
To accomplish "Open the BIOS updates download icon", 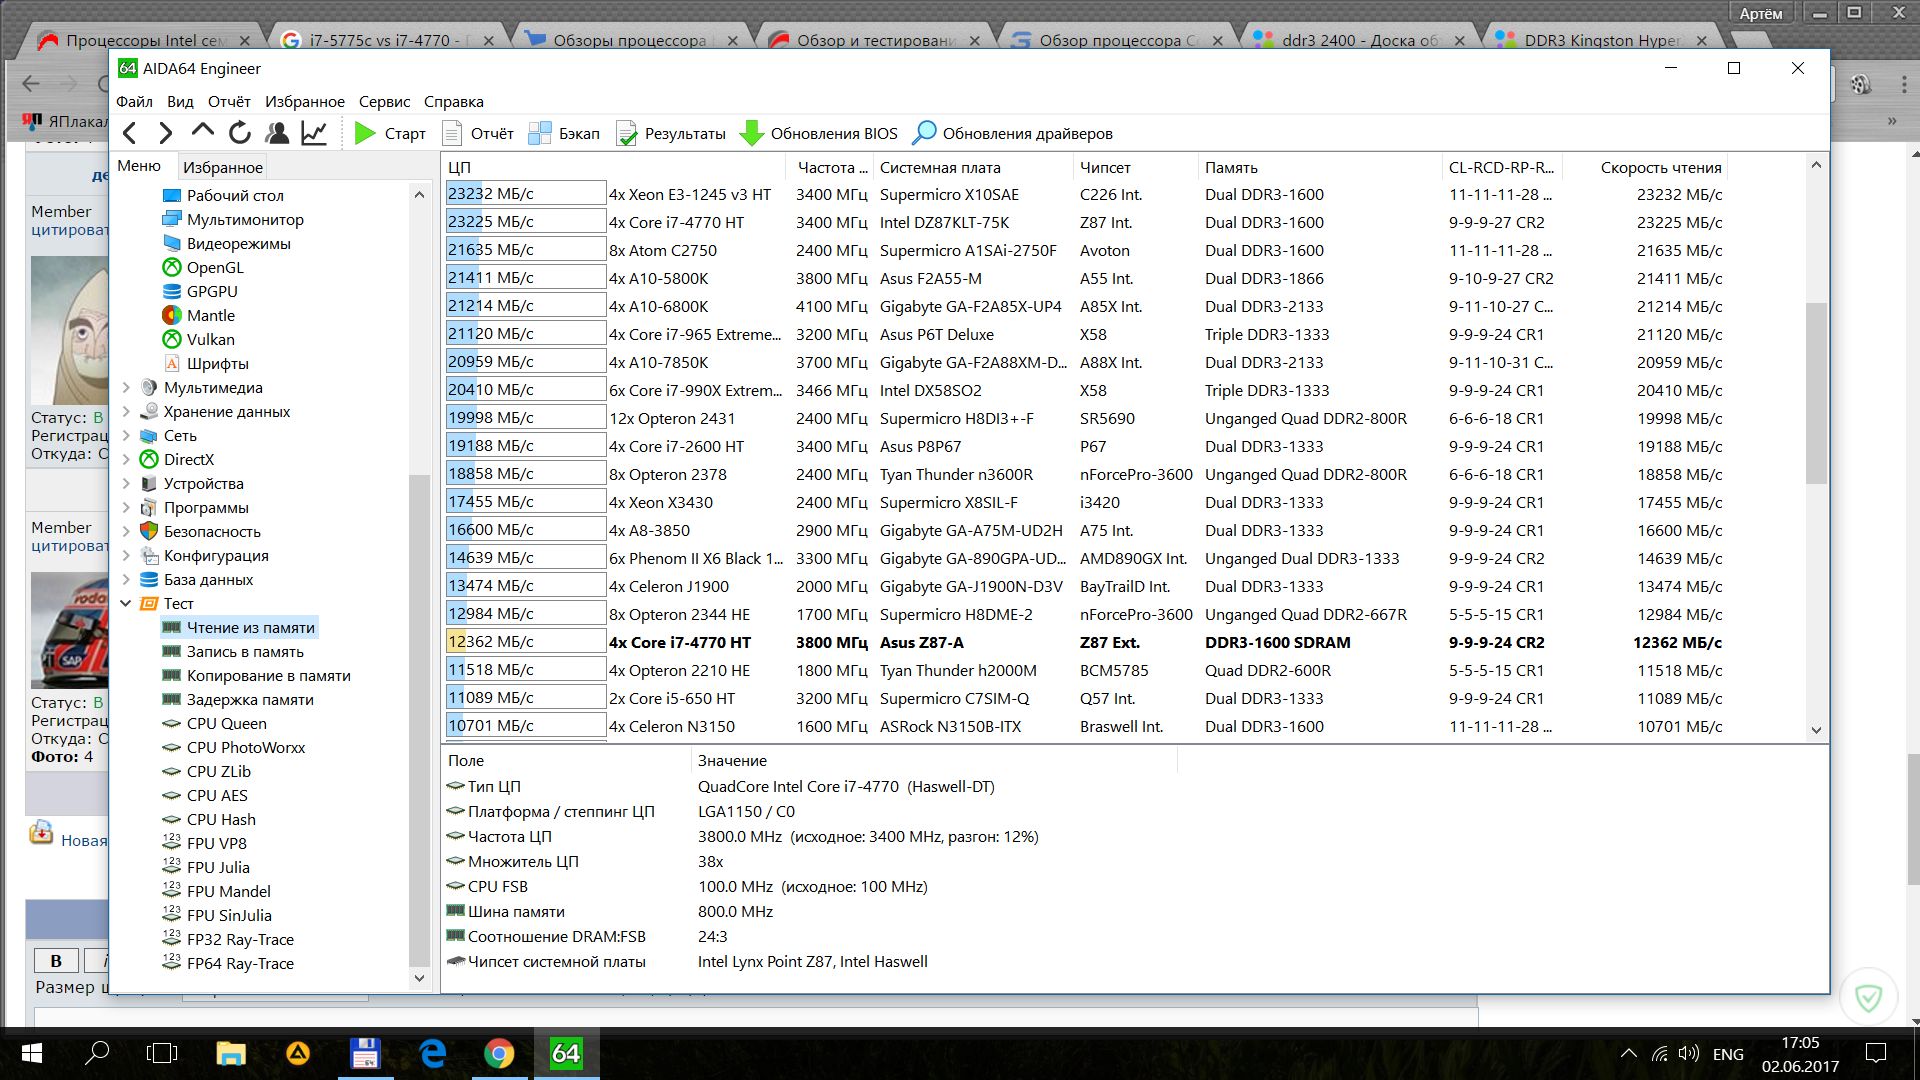I will pos(751,133).
